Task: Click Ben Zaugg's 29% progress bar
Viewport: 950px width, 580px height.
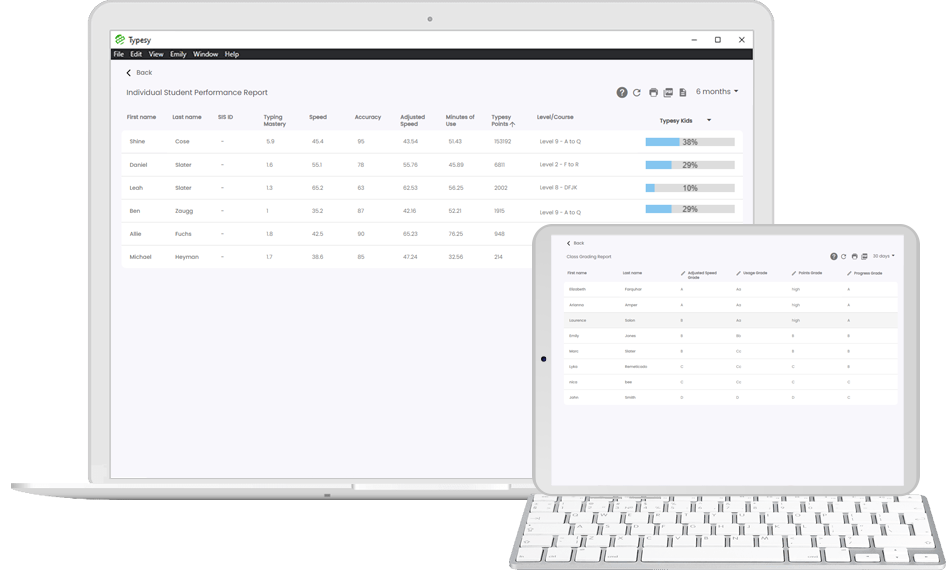Action: 690,209
